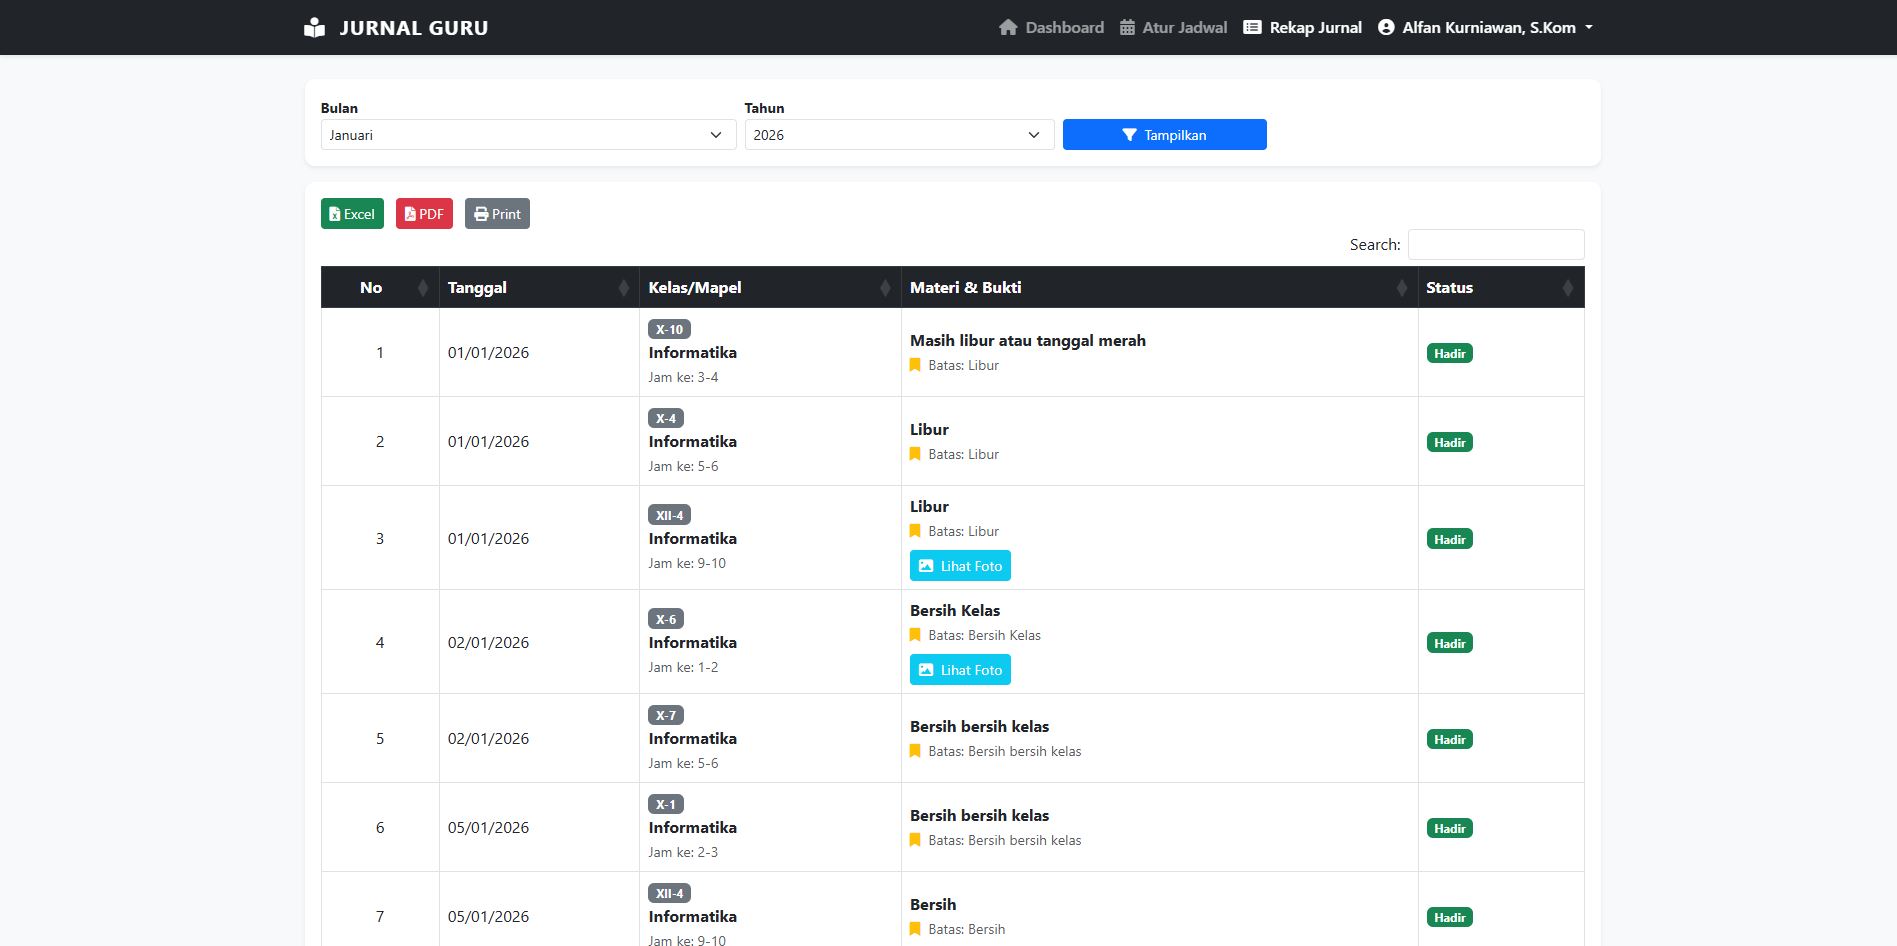The height and width of the screenshot is (946, 1897).
Task: Open the Bulan month dropdown
Action: click(x=527, y=135)
